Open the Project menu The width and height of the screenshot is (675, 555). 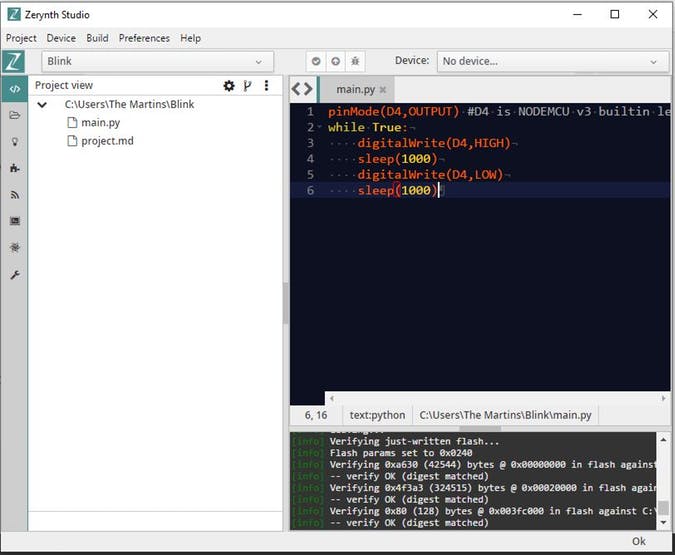[21, 38]
